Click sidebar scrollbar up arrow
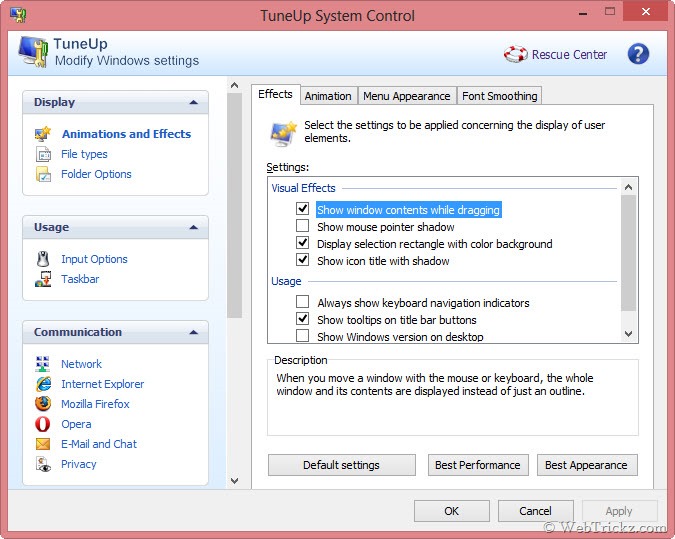Viewport: 675px width, 539px height. point(235,85)
